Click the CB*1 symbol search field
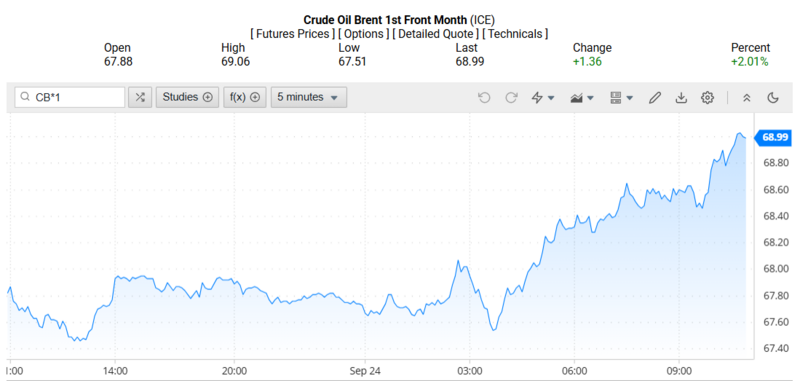 coord(70,97)
